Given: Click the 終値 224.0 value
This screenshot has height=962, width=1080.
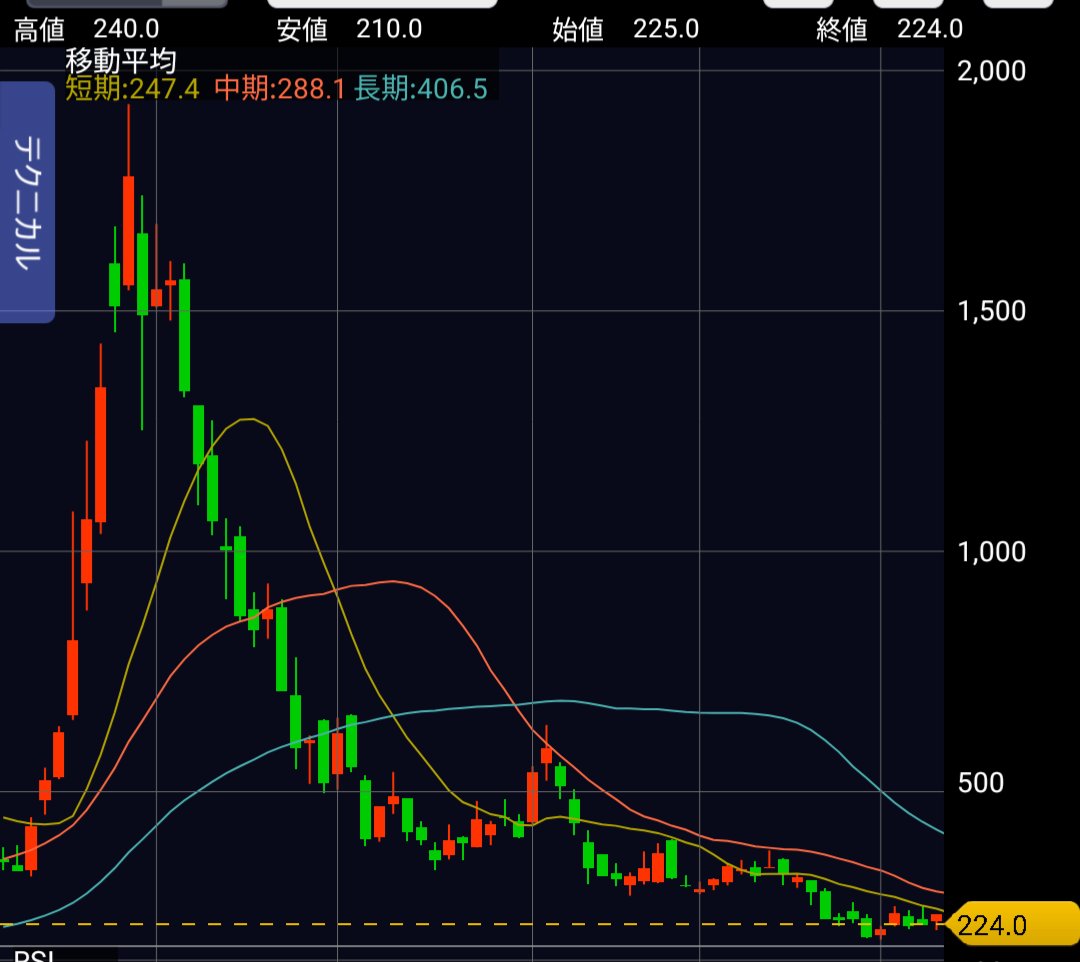Looking at the screenshot, I should tap(889, 30).
